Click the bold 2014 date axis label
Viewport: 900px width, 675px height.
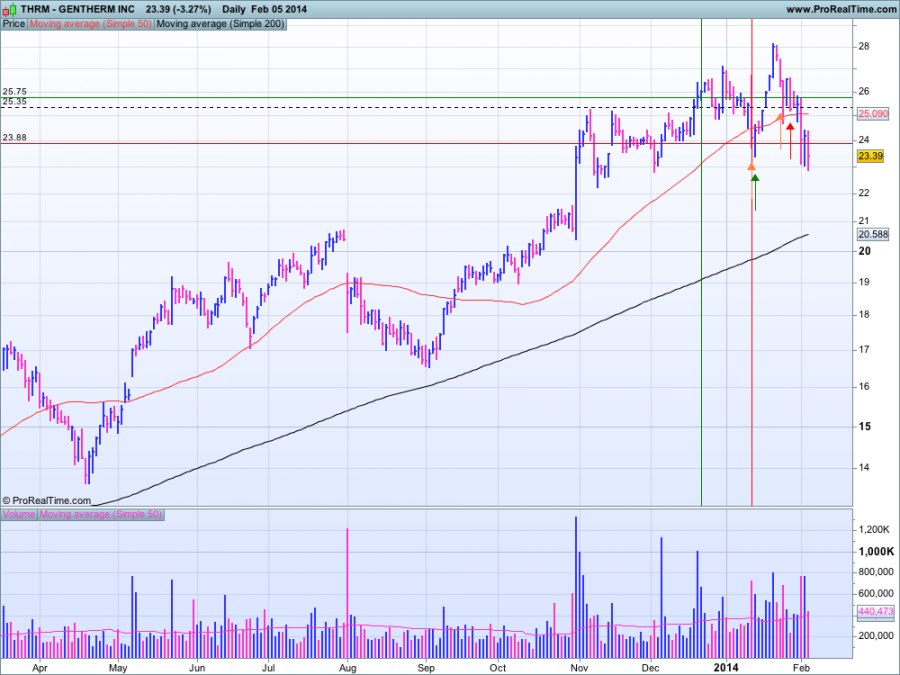point(726,667)
